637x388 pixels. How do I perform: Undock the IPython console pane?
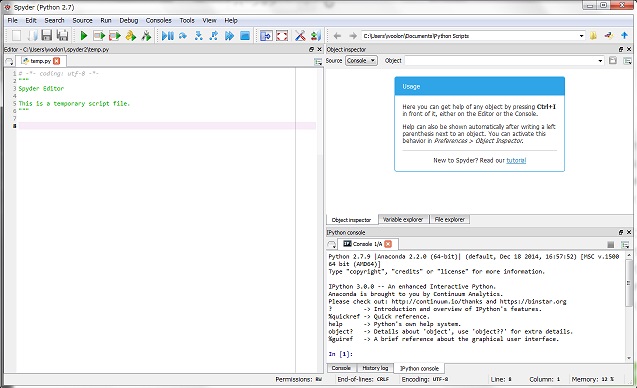[x=621, y=232]
